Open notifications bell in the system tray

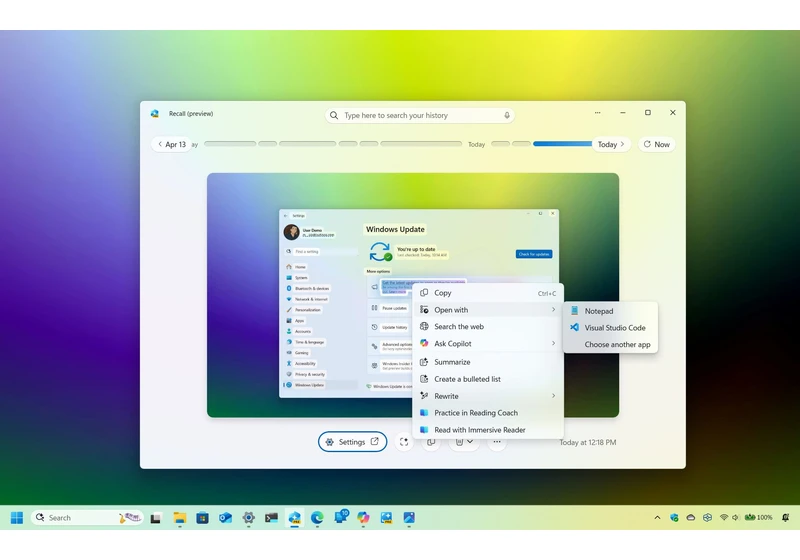point(786,517)
